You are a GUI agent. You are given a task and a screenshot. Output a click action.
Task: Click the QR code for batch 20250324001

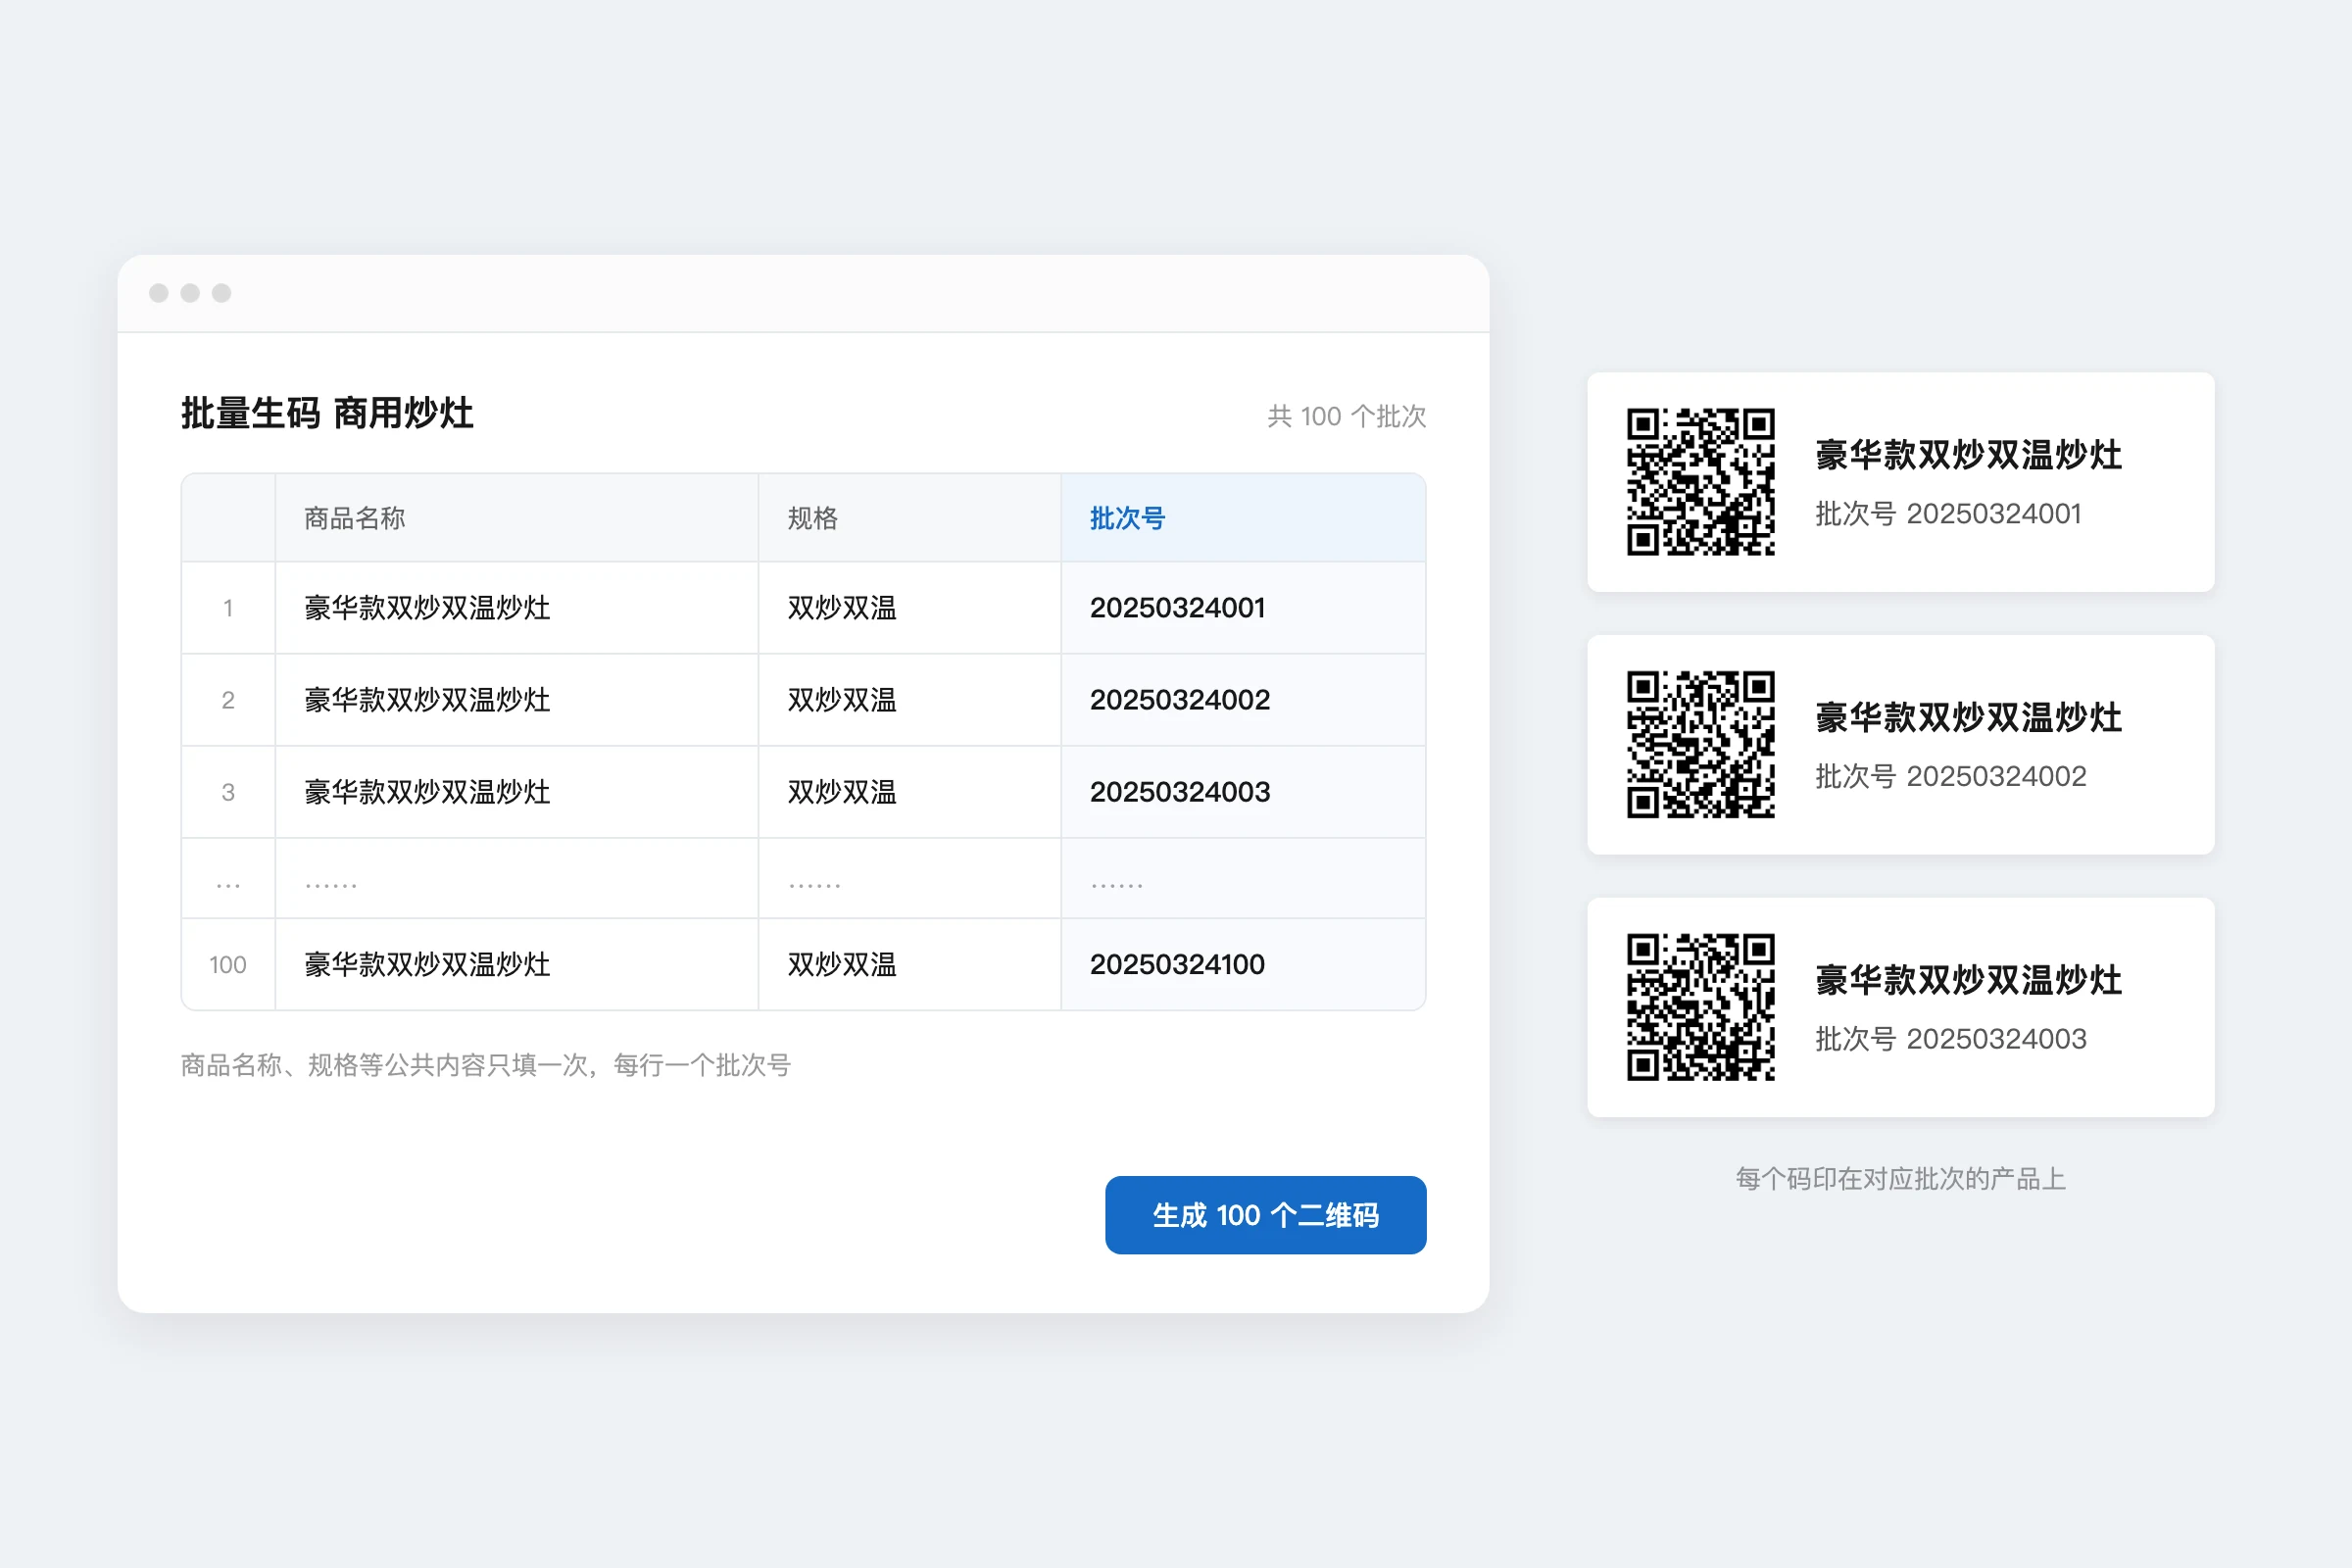click(1700, 481)
